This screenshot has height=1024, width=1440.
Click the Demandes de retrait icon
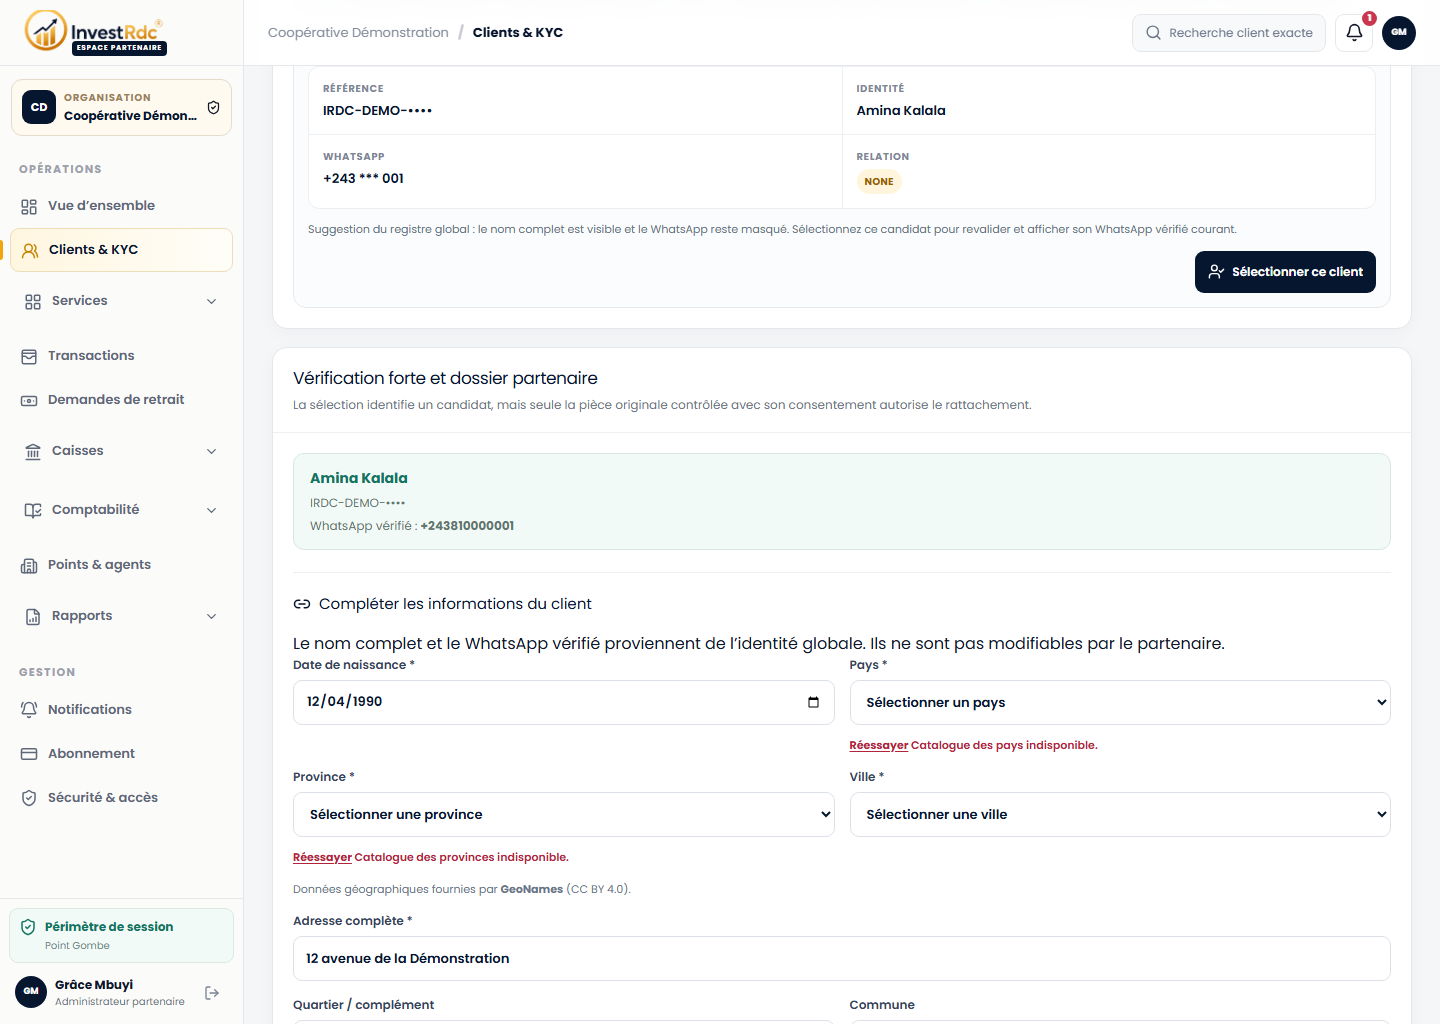tap(29, 400)
